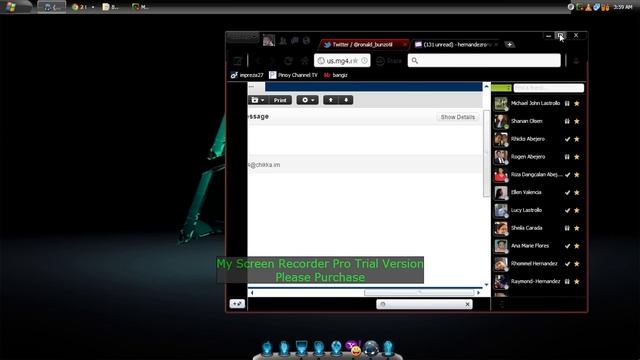The width and height of the screenshot is (640, 360).
Task: Go to previous message with up arrow
Action: 331,100
